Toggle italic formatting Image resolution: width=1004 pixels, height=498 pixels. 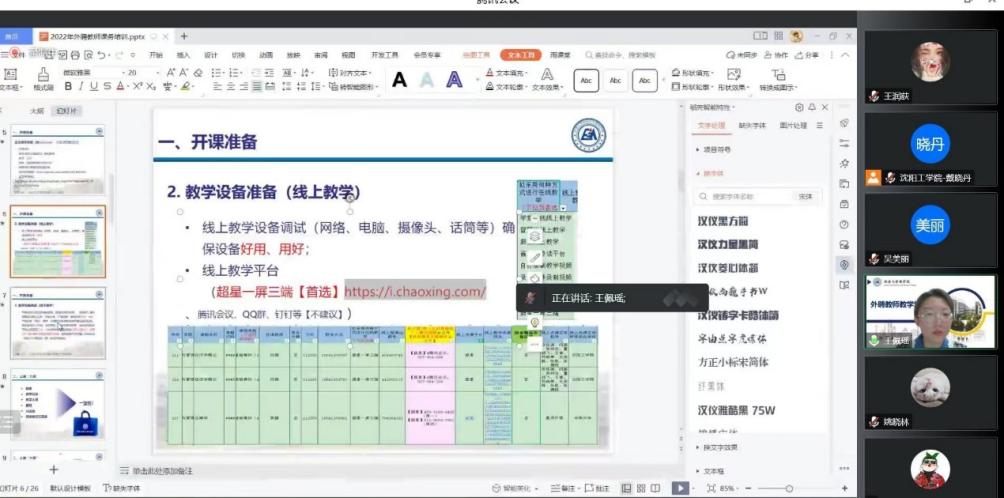tap(81, 86)
